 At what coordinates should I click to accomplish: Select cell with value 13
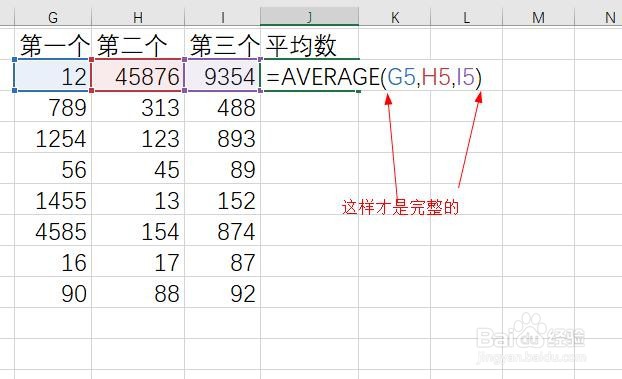tap(138, 199)
